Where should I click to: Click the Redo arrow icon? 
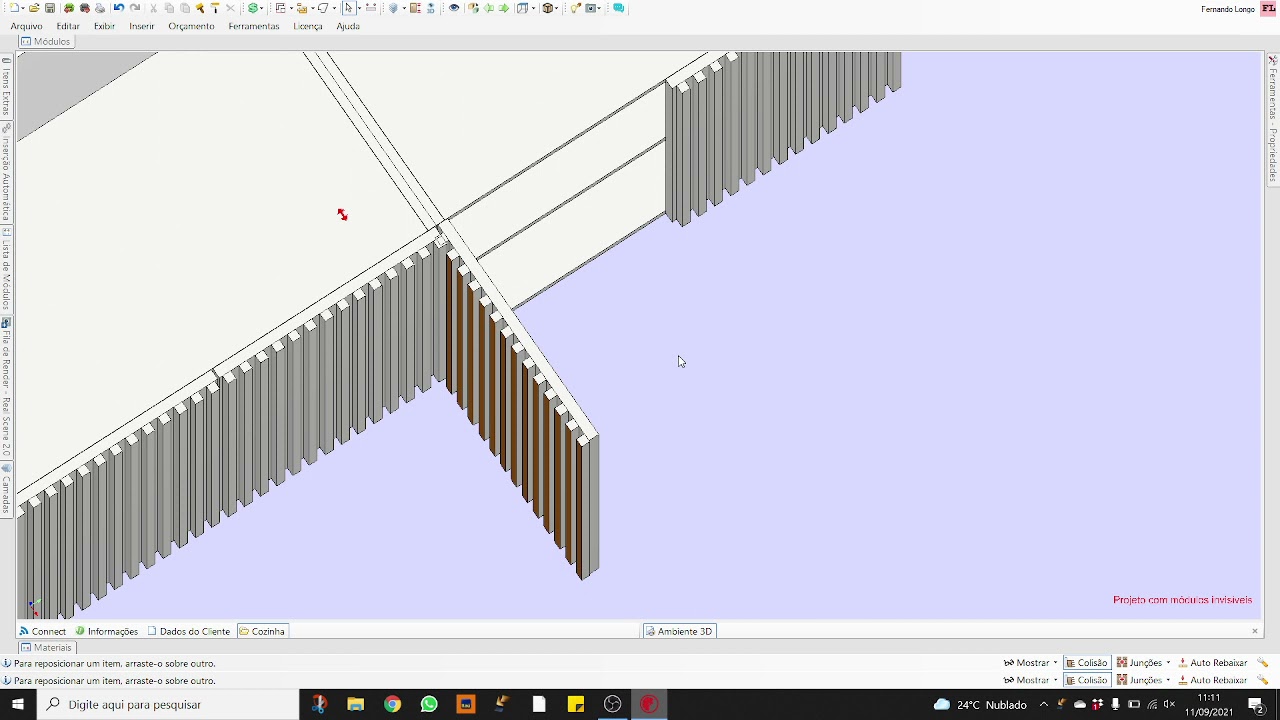click(x=135, y=8)
